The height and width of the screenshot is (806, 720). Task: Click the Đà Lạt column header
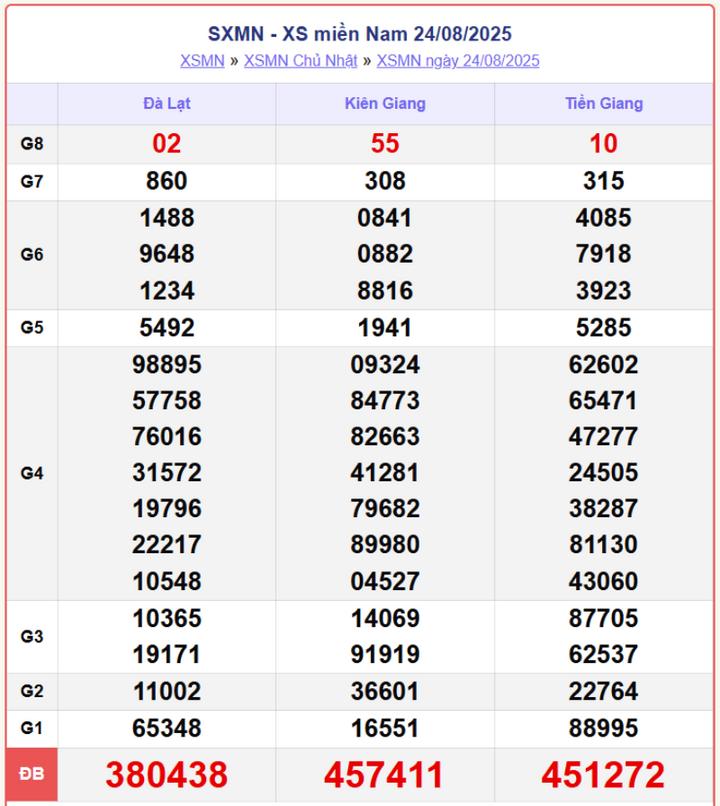[x=167, y=103]
